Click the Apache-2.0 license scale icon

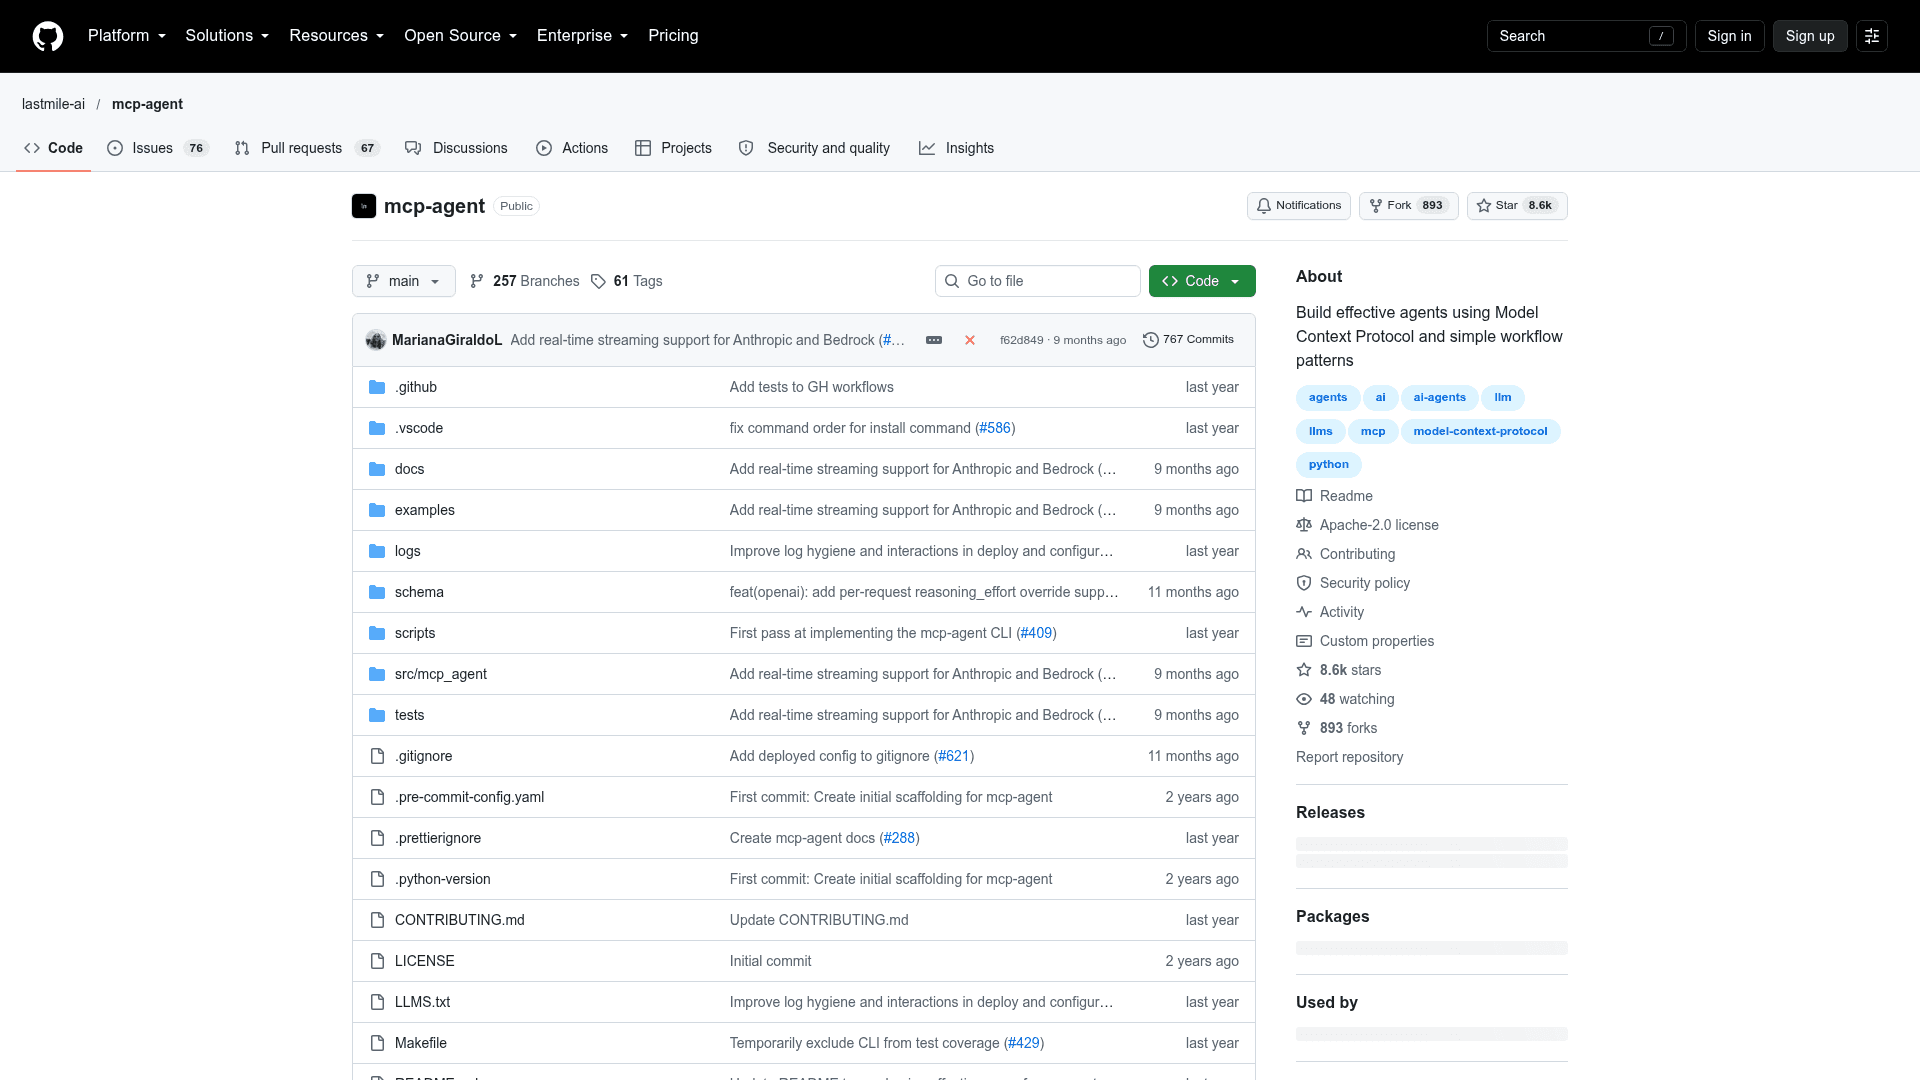tap(1304, 525)
